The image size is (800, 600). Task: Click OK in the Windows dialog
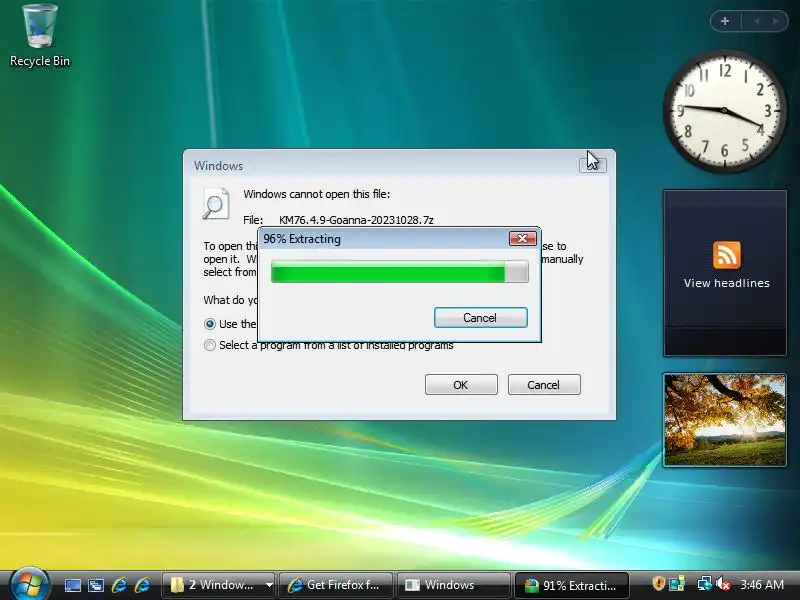point(461,385)
